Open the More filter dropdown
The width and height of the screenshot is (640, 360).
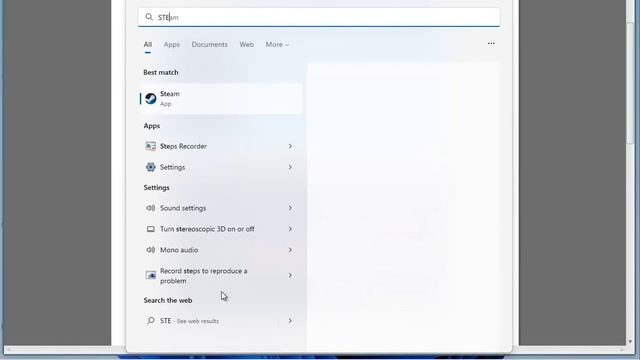coord(277,44)
